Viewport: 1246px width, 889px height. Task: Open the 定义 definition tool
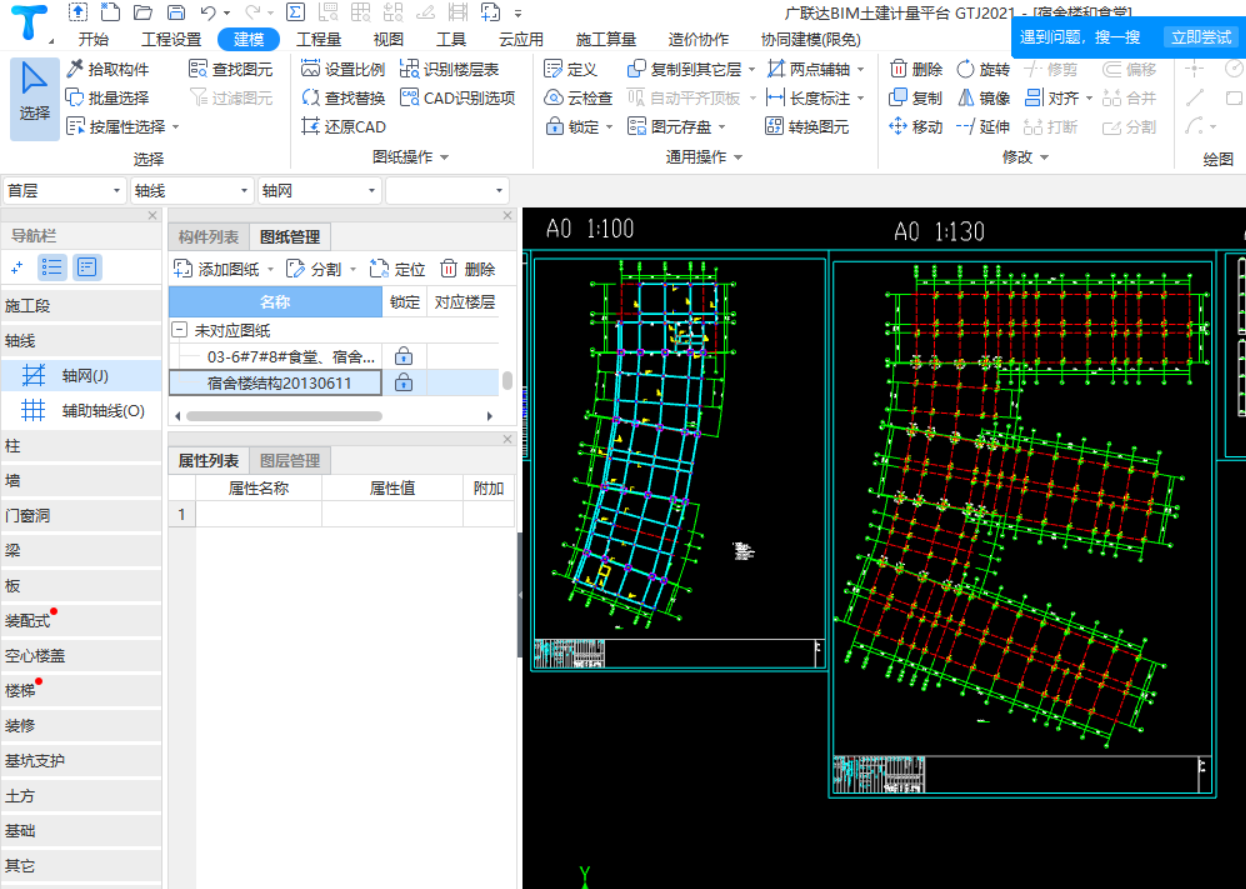tap(571, 69)
